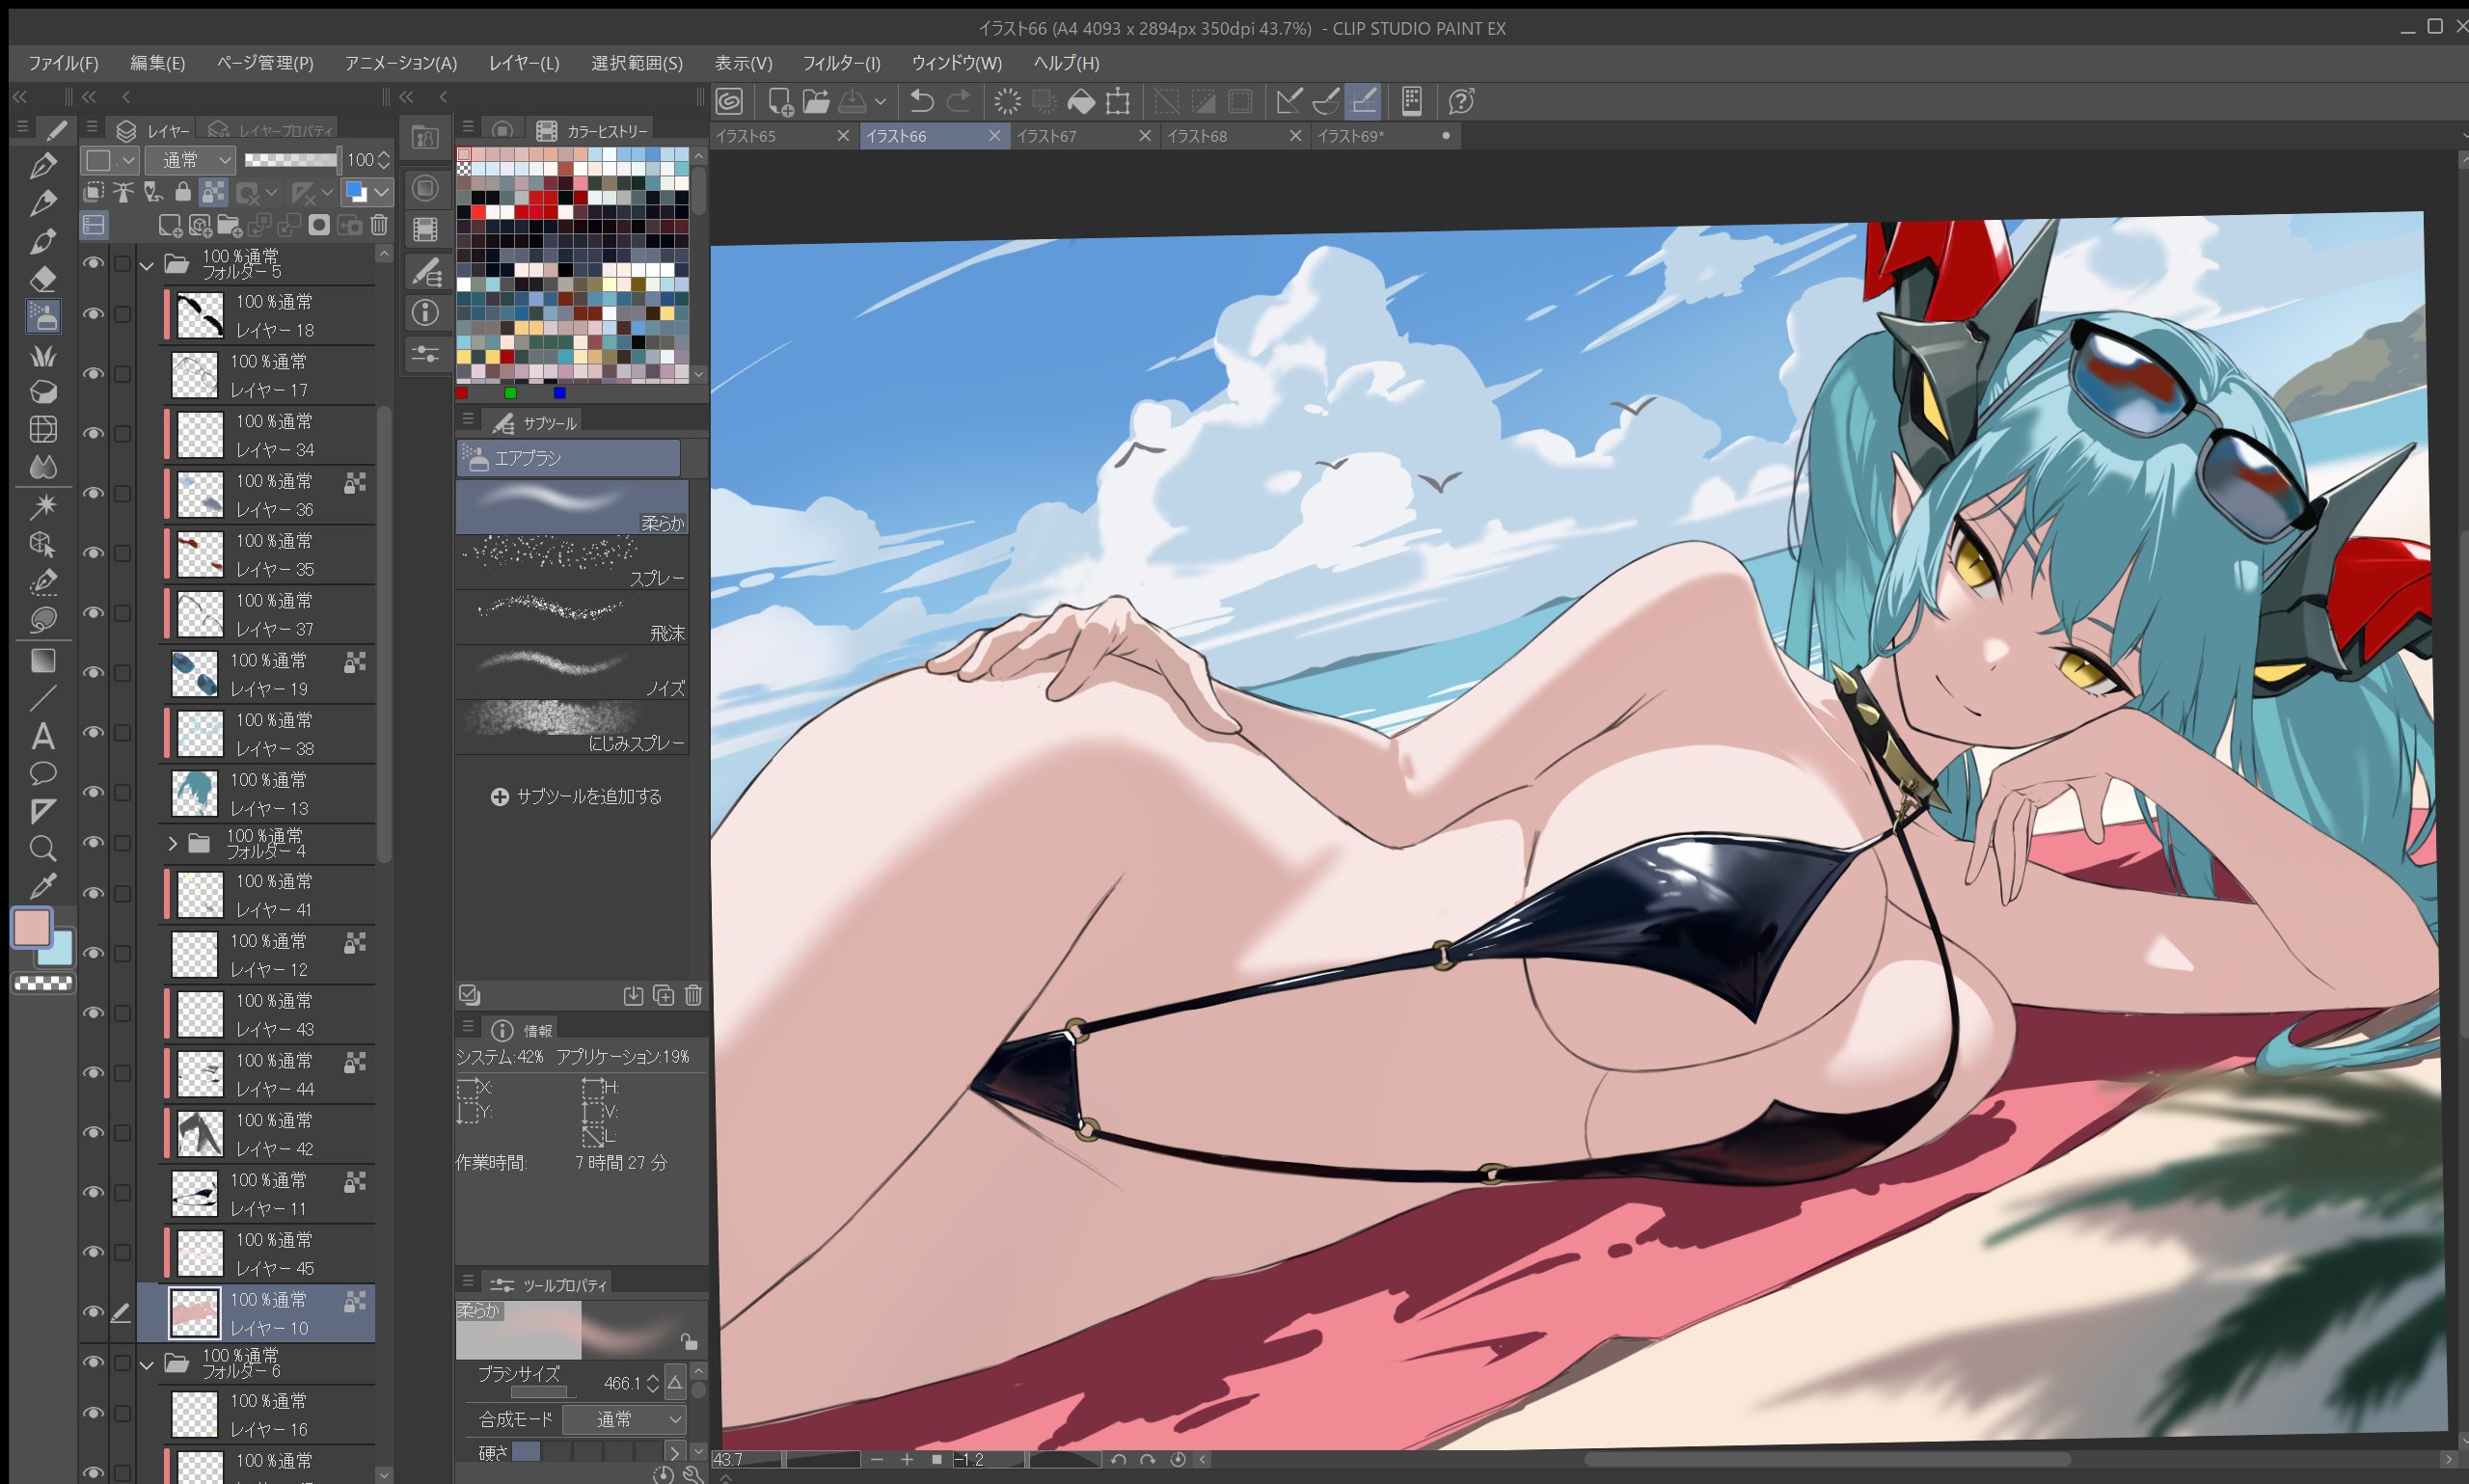The width and height of the screenshot is (2469, 1484).
Task: Click the Undo arrow in command bar
Action: click(x=922, y=101)
